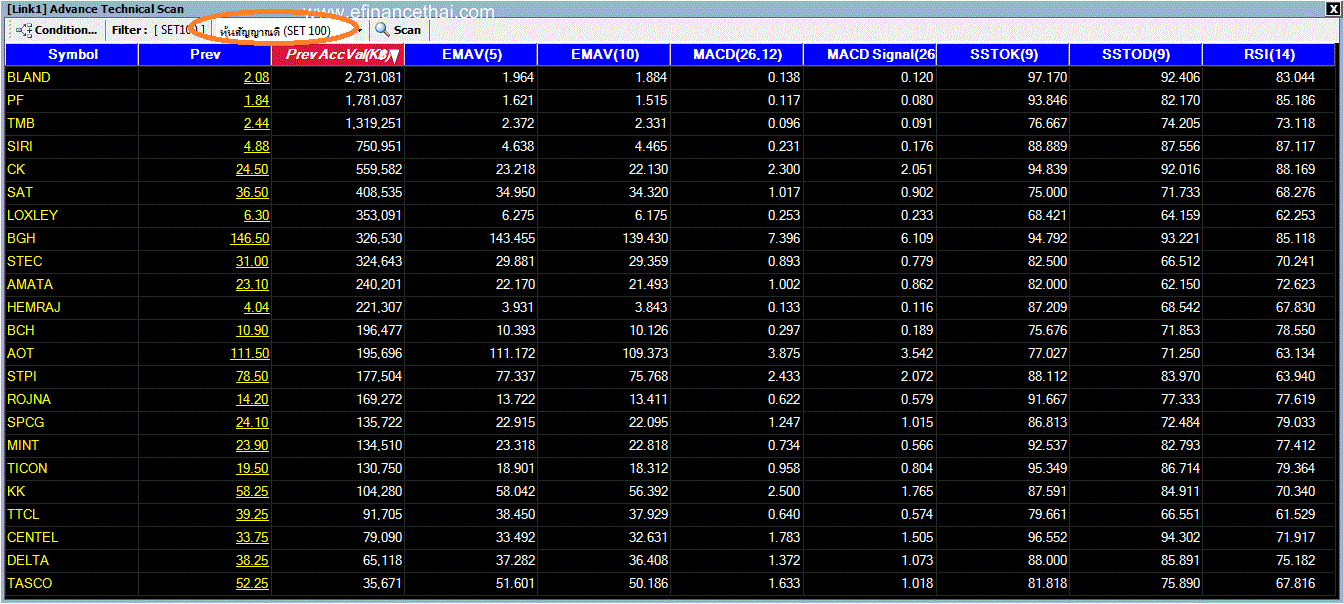This screenshot has height=604, width=1344.
Task: Select the BCH symbol
Action: pyautogui.click(x=20, y=330)
